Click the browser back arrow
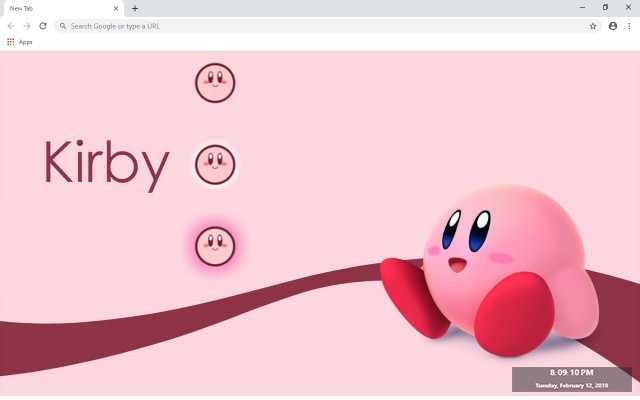This screenshot has width=640, height=400. [11, 26]
